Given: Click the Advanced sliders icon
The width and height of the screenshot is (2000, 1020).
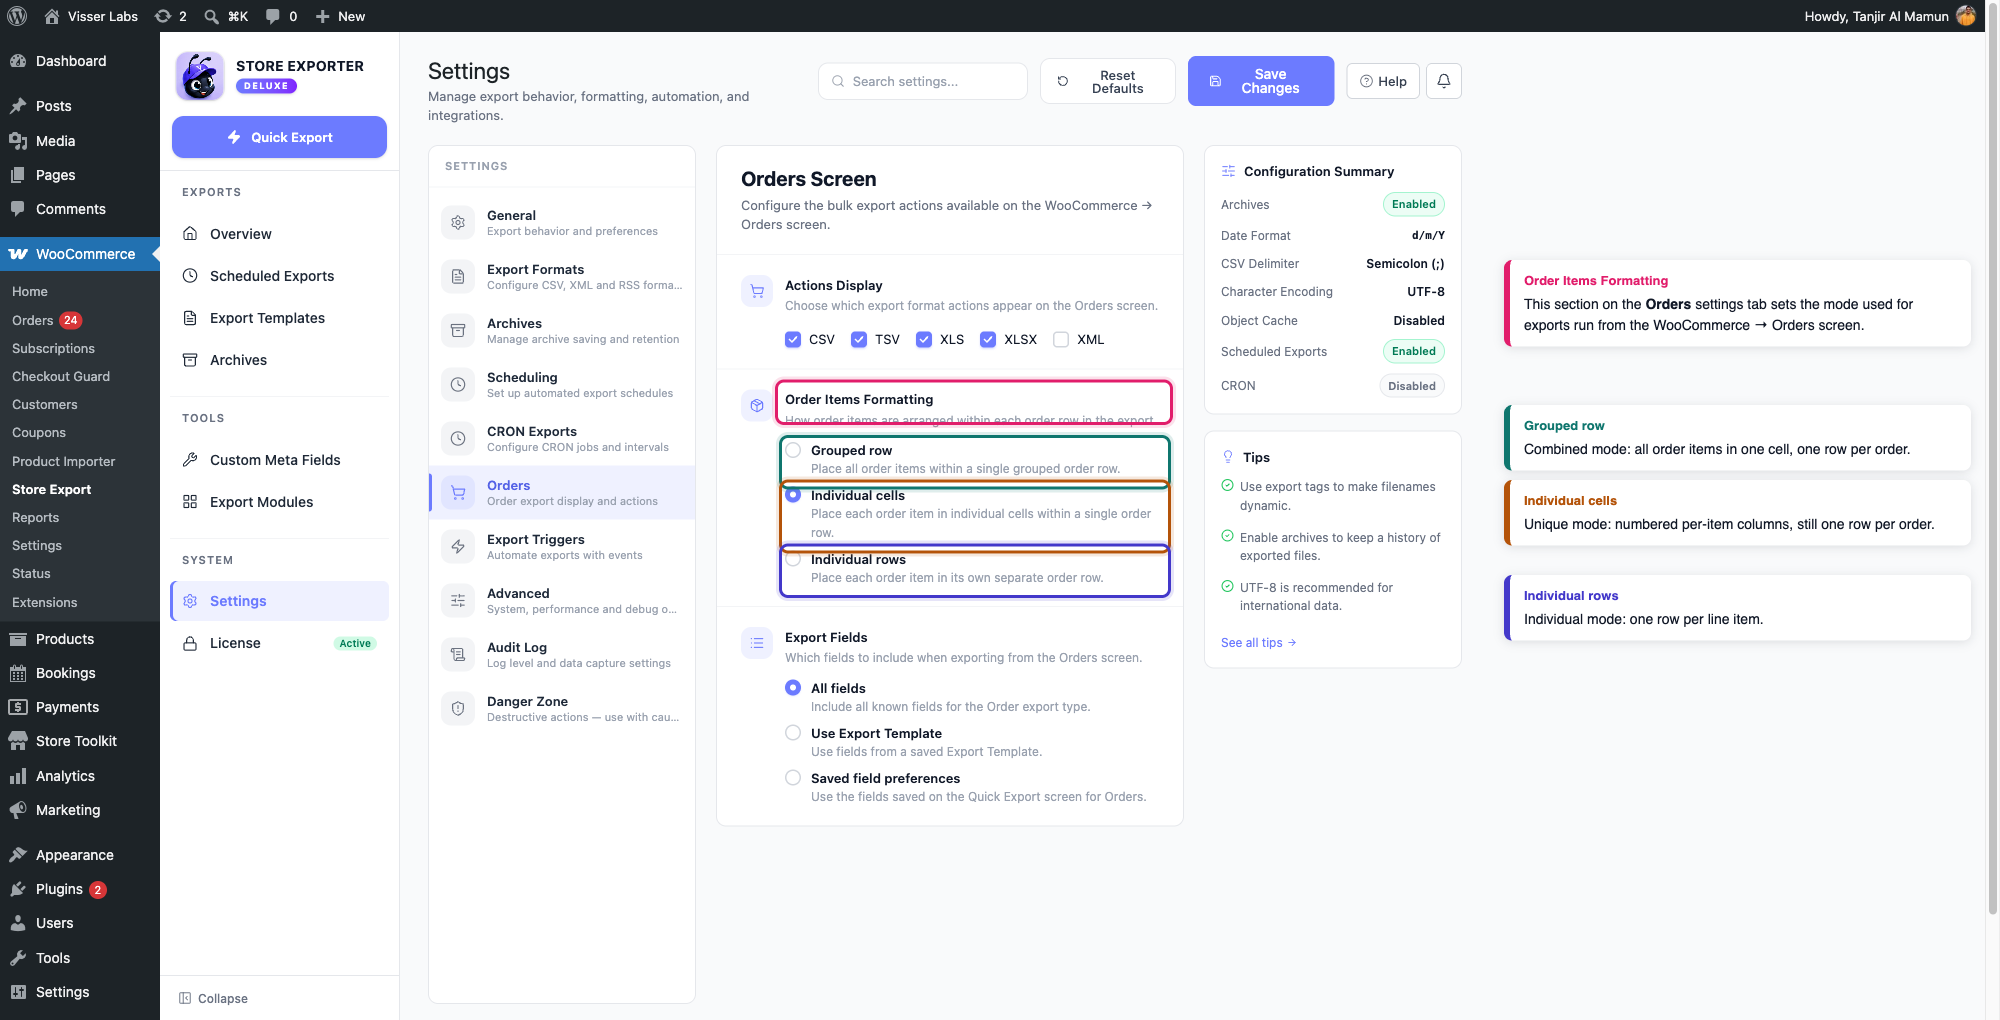Looking at the screenshot, I should pos(458,600).
